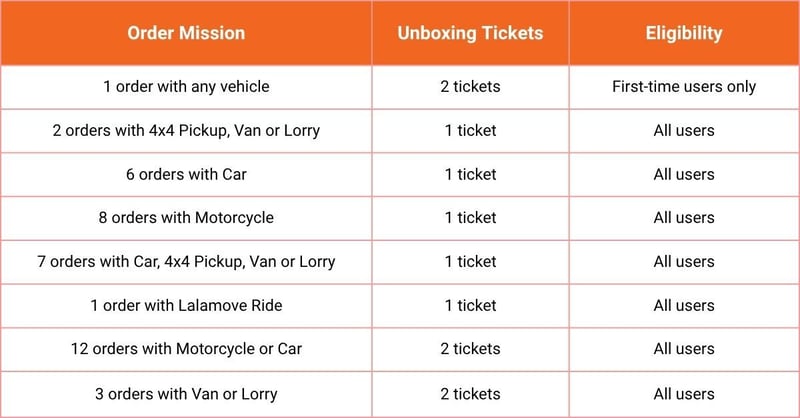
Task: Click 'All users' in the Motorcycle row
Action: click(x=684, y=218)
